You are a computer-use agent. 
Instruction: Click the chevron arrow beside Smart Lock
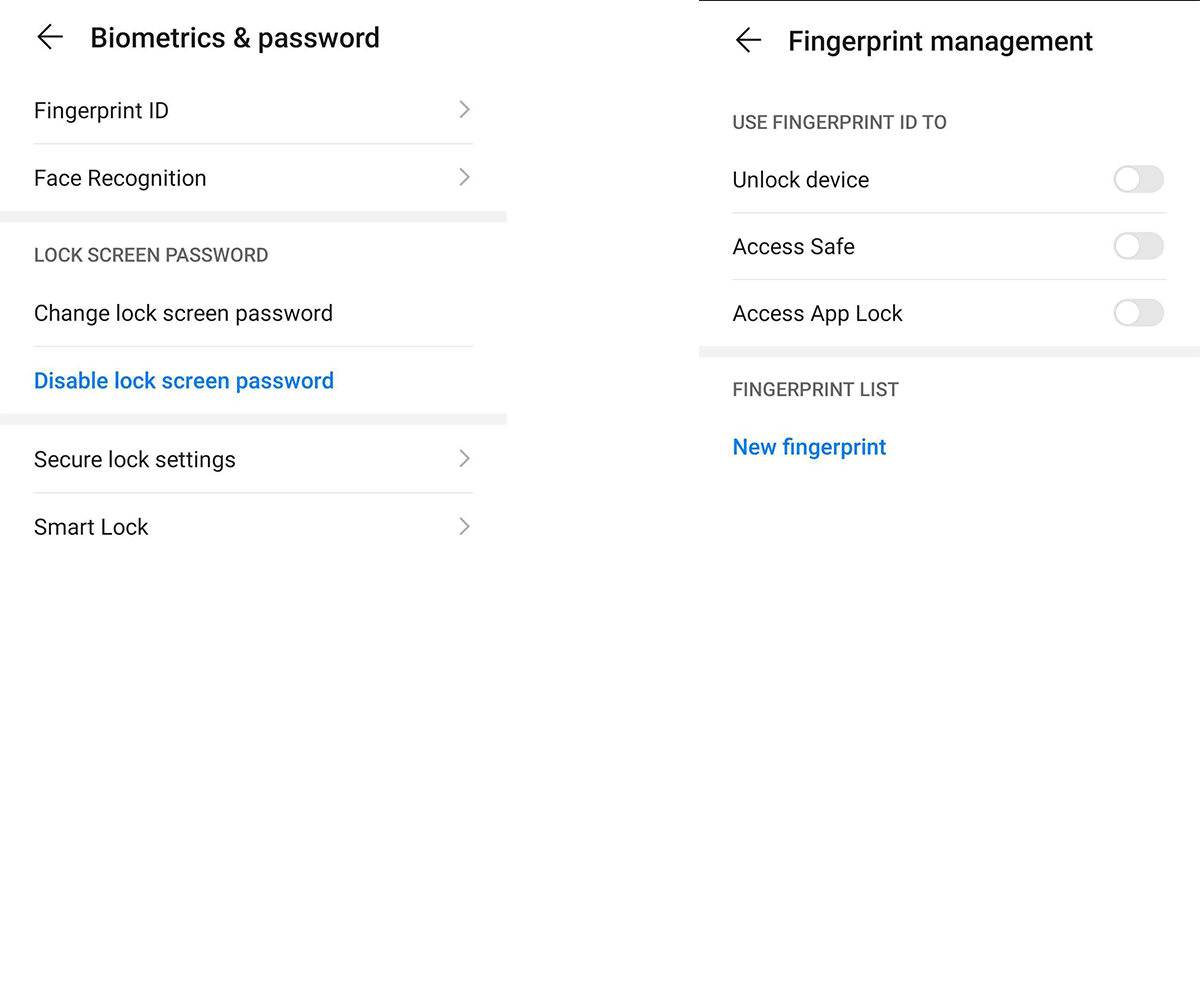click(x=464, y=527)
